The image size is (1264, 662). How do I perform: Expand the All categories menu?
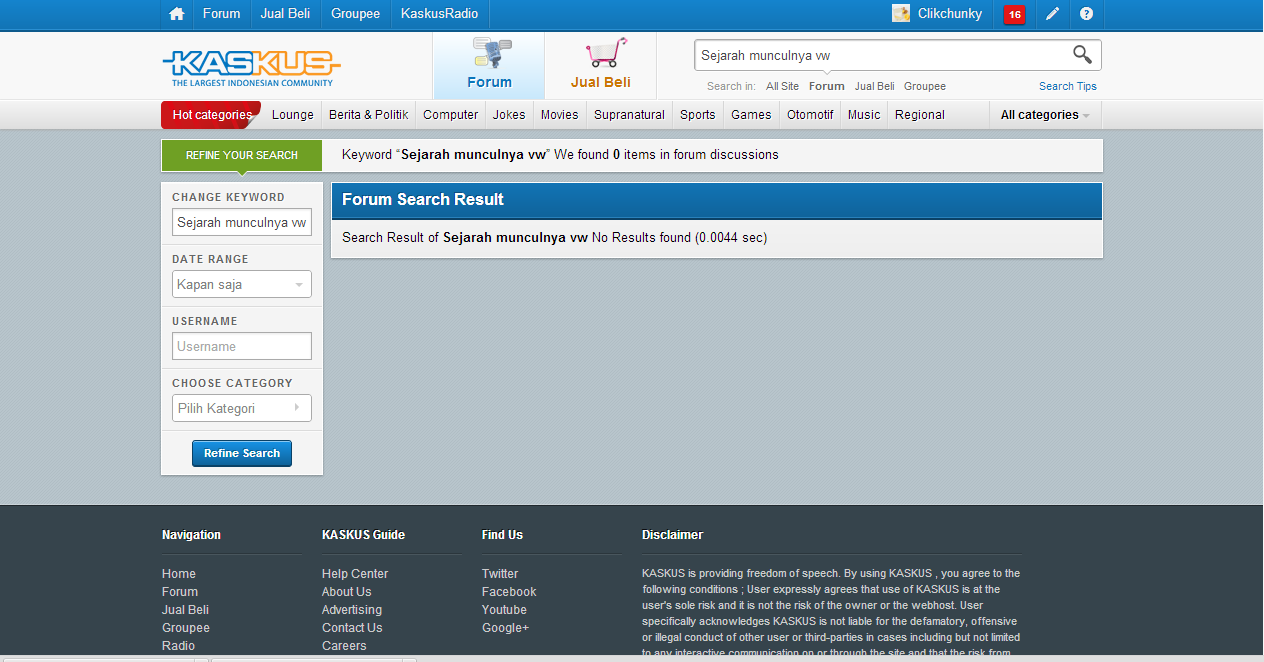point(1045,115)
